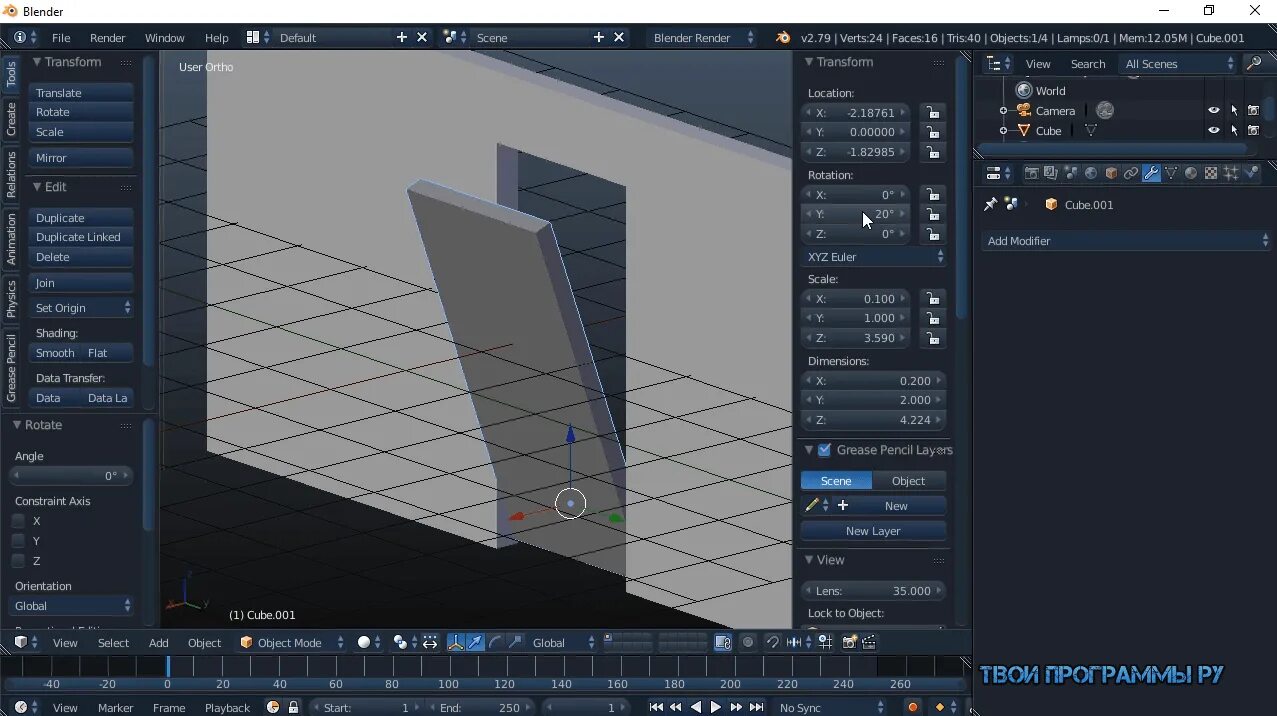Image resolution: width=1277 pixels, height=716 pixels.
Task: Click the Y rotation 20° slider field
Action: [856, 214]
